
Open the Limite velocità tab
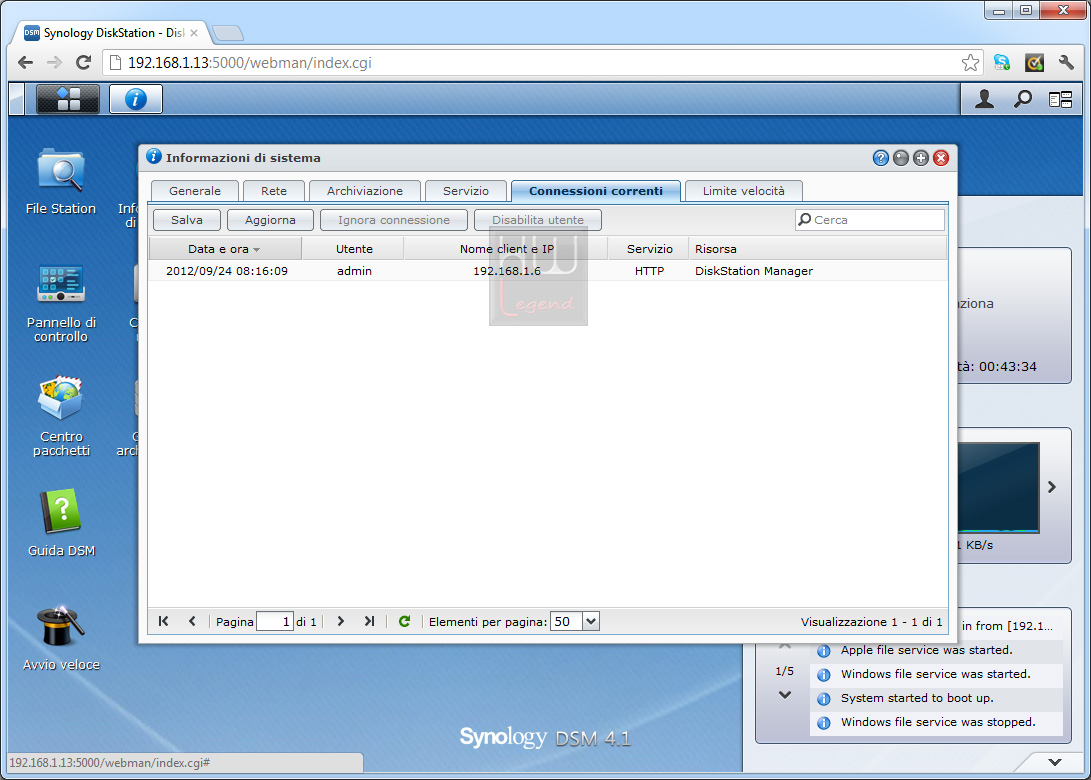click(744, 191)
